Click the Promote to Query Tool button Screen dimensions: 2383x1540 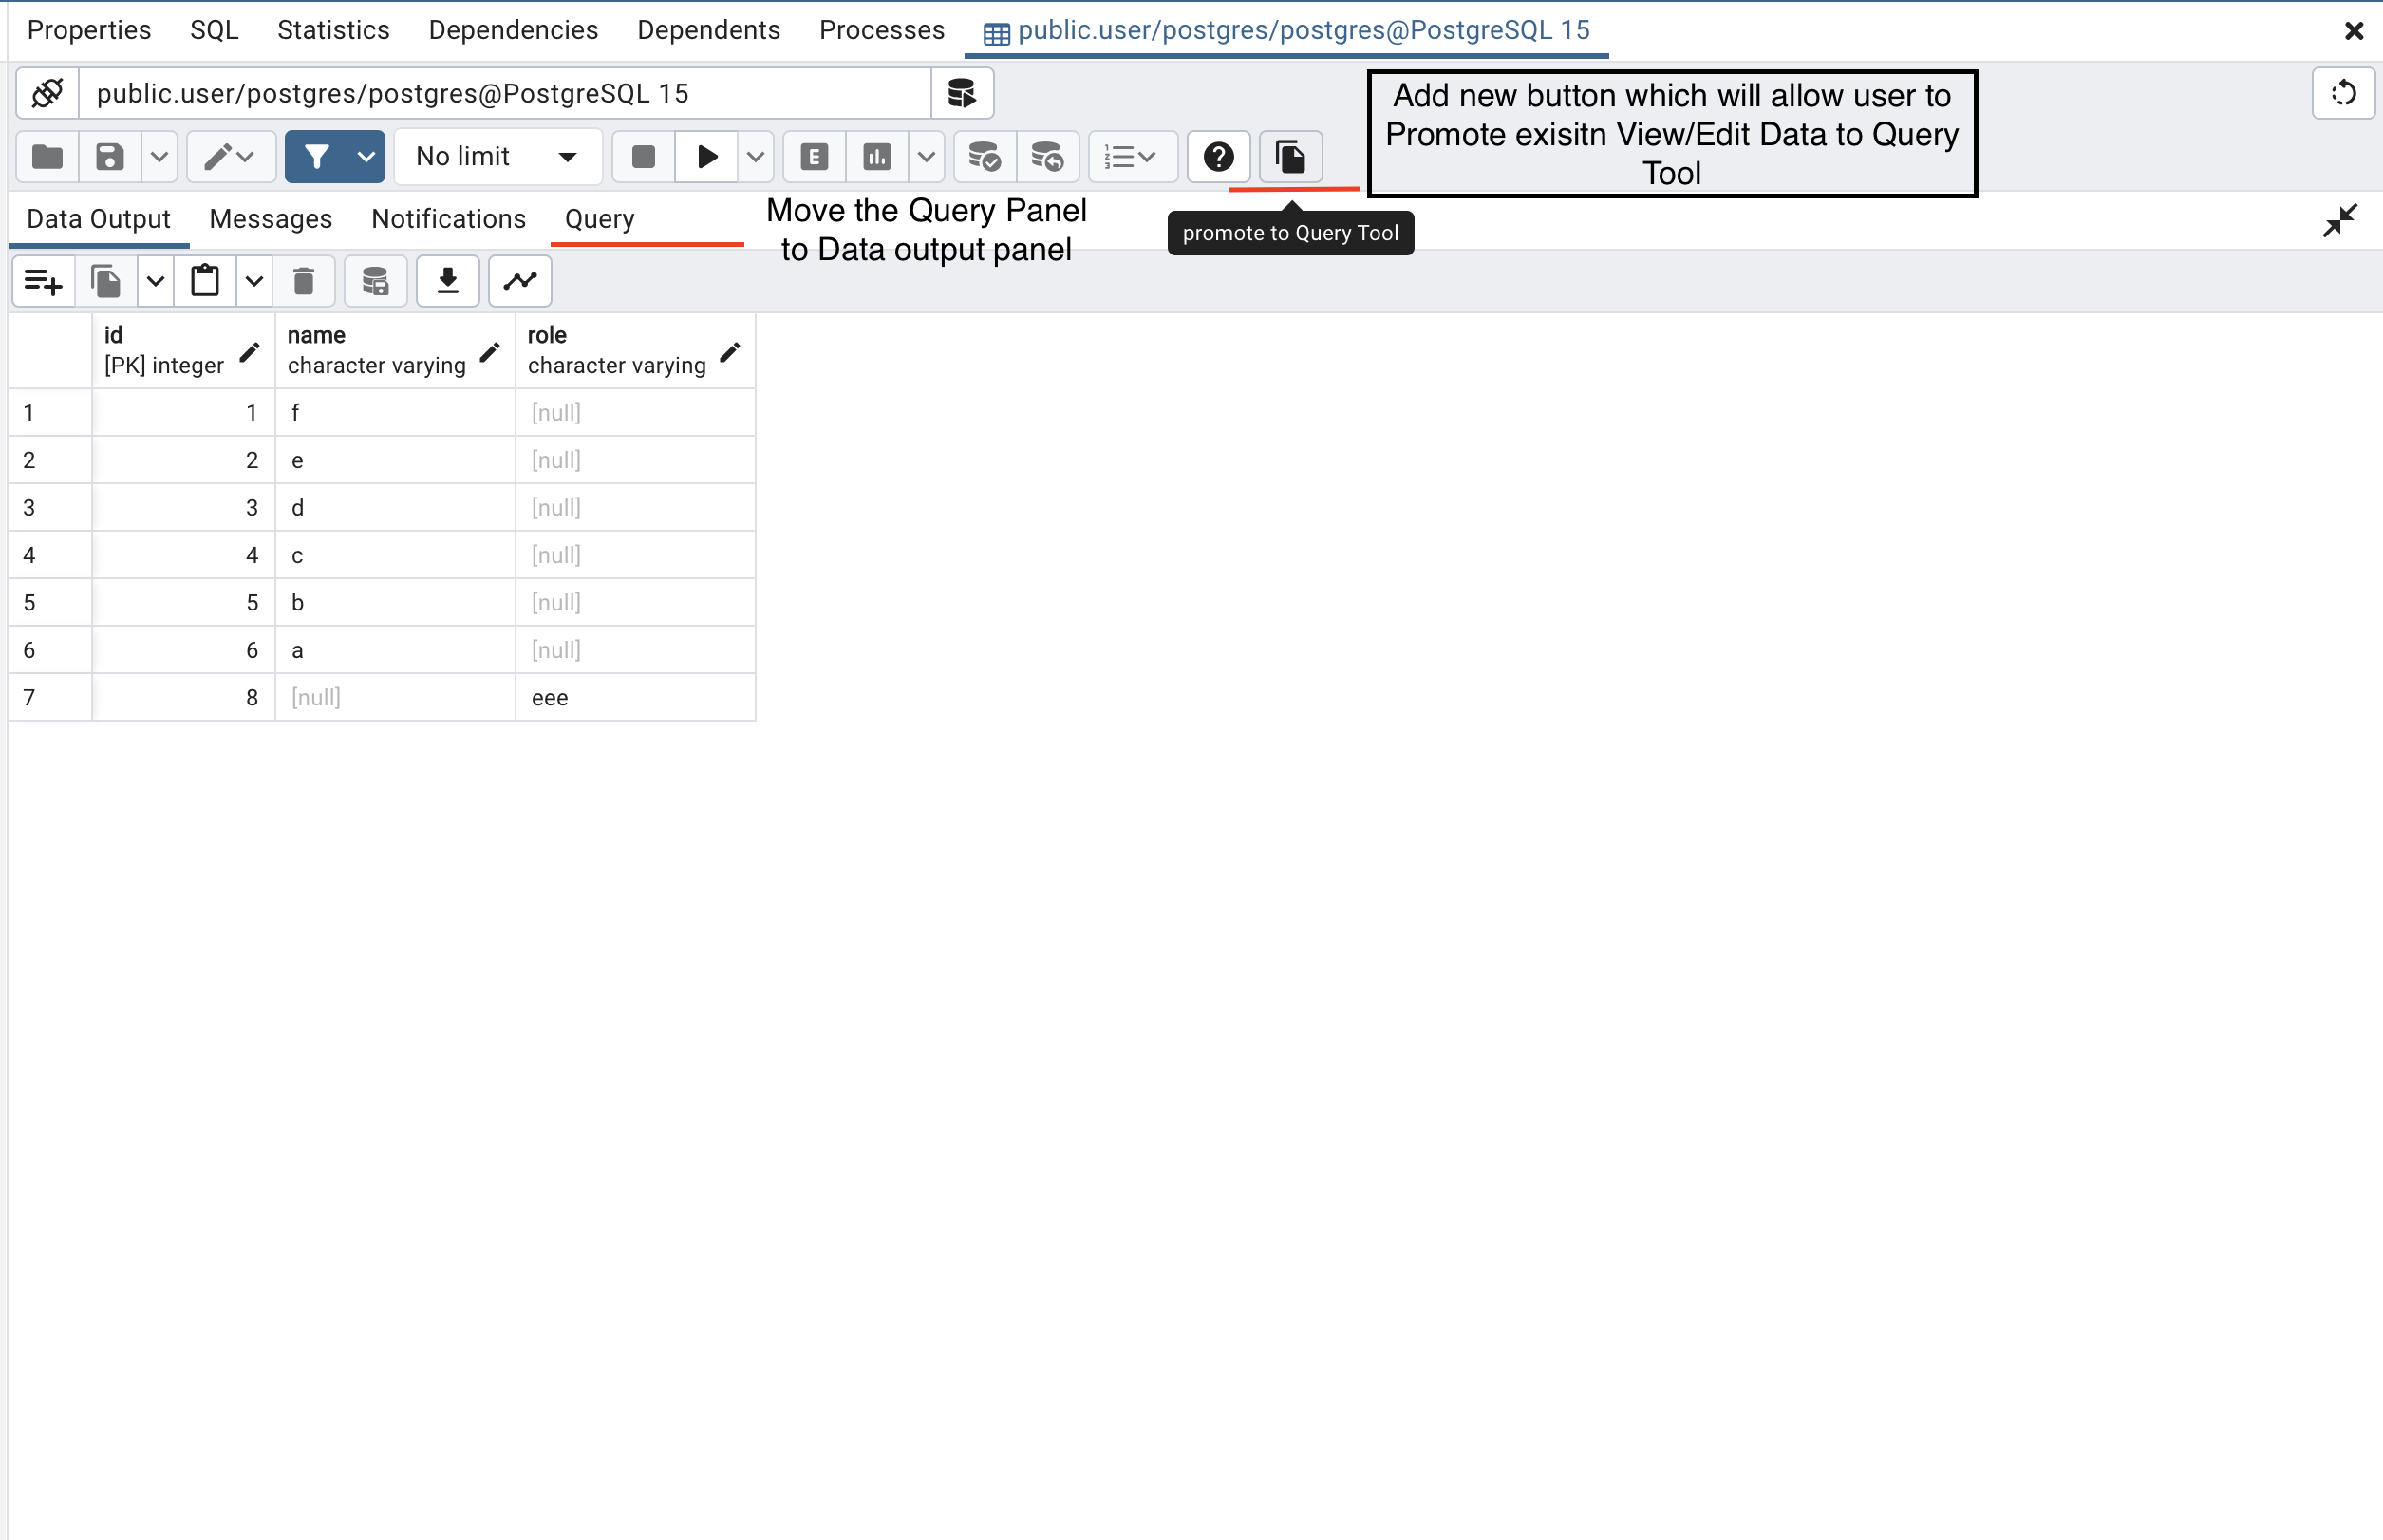coord(1290,157)
